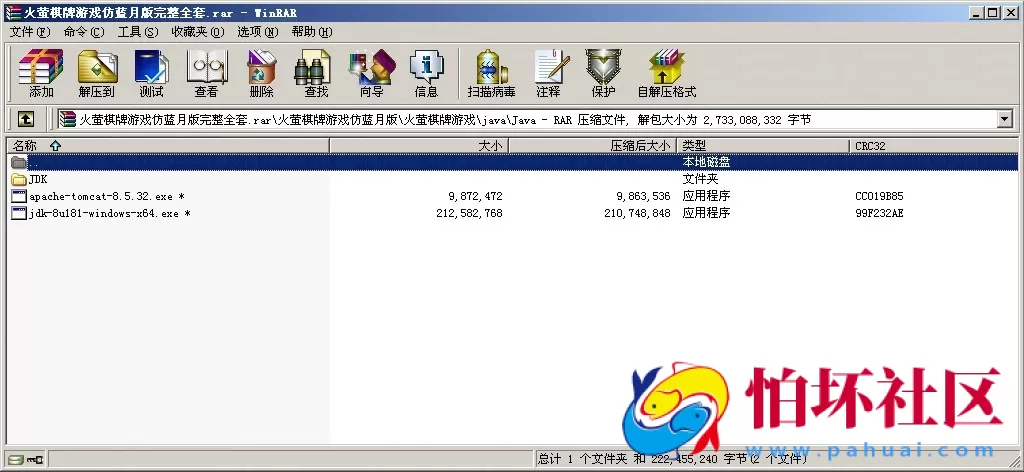Open the Comment (注释) toolbar icon

click(548, 73)
